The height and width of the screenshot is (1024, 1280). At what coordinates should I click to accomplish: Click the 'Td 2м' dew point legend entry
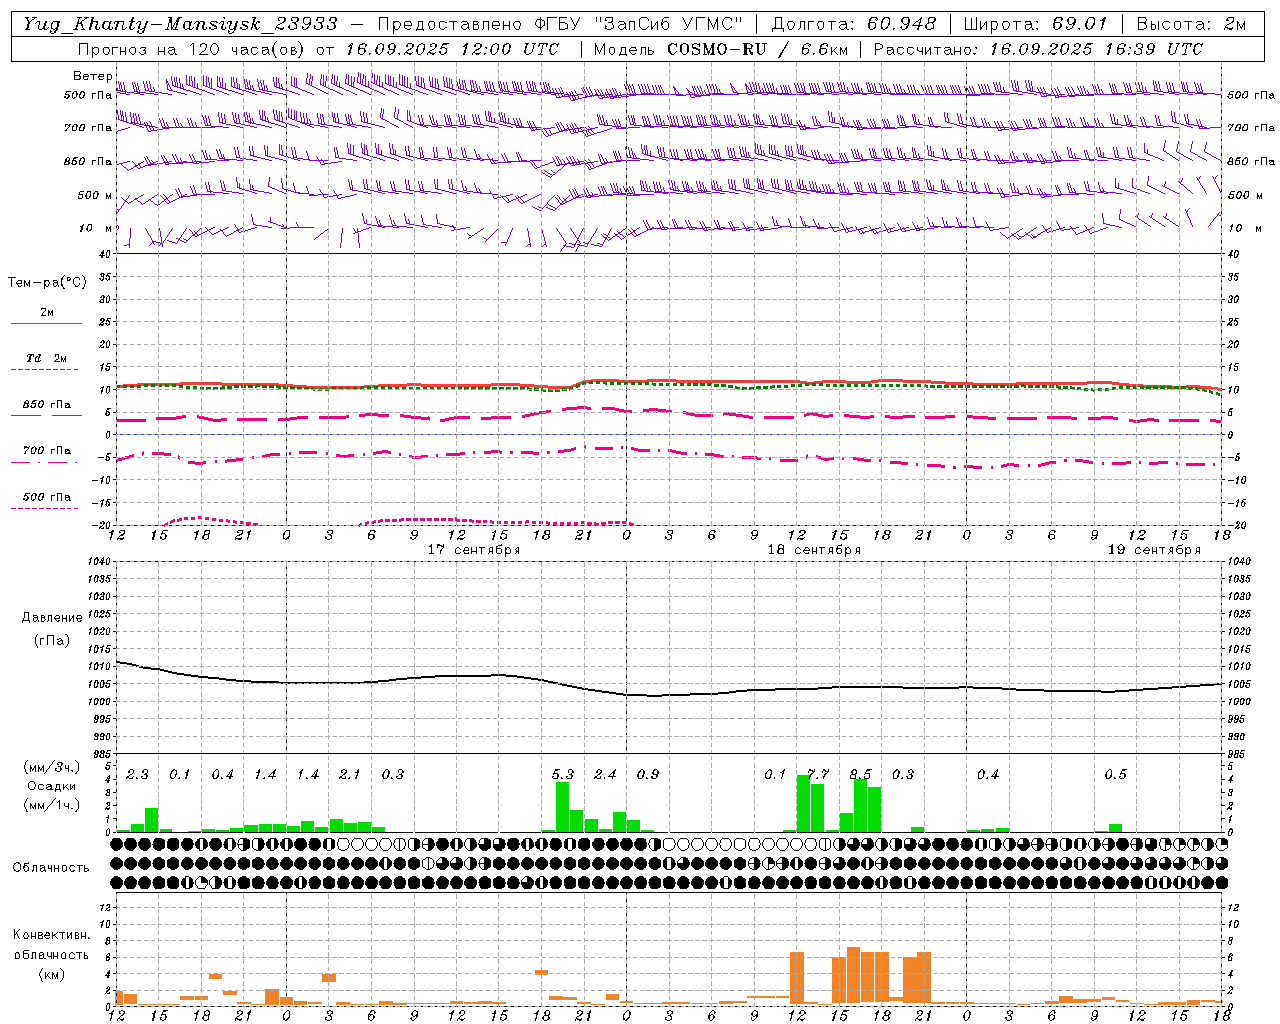[x=47, y=358]
